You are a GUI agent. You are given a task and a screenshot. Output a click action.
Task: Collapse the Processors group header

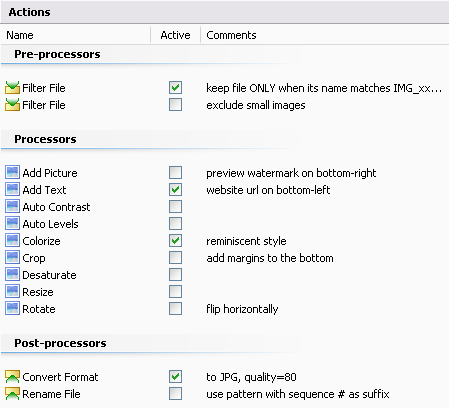tap(45, 139)
